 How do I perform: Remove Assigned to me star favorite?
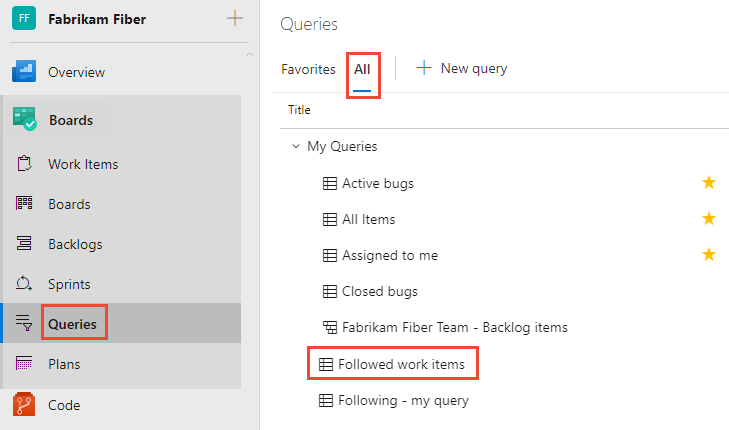pyautogui.click(x=709, y=254)
